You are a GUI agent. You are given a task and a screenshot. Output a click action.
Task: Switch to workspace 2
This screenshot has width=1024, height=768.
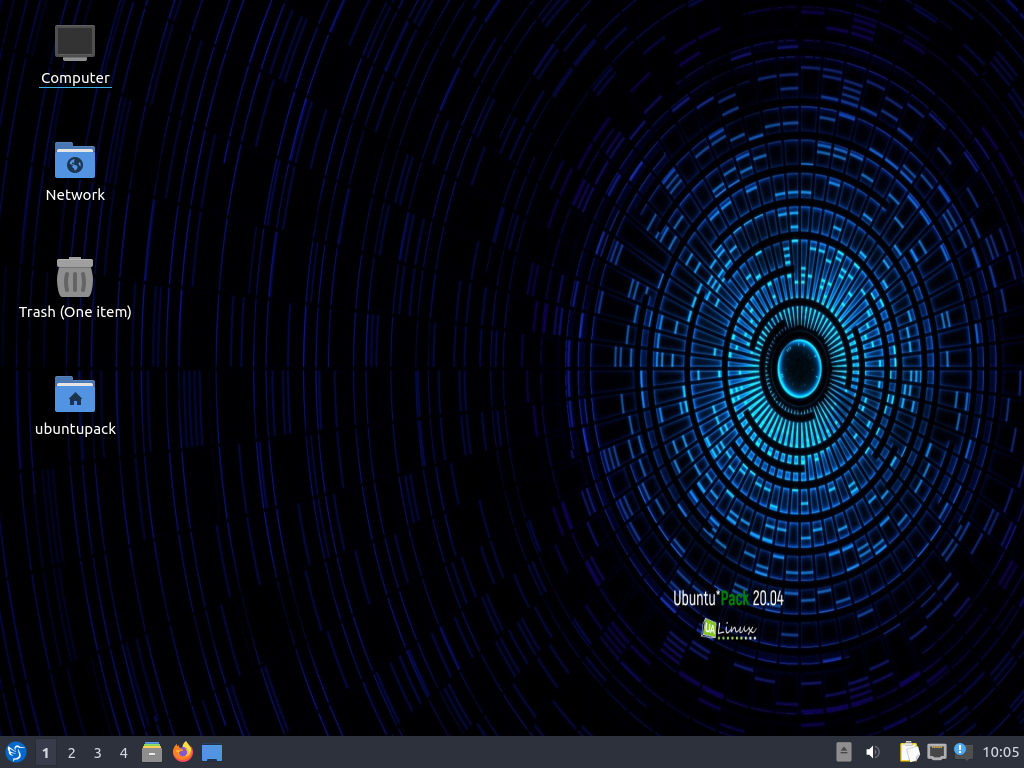[x=71, y=752]
